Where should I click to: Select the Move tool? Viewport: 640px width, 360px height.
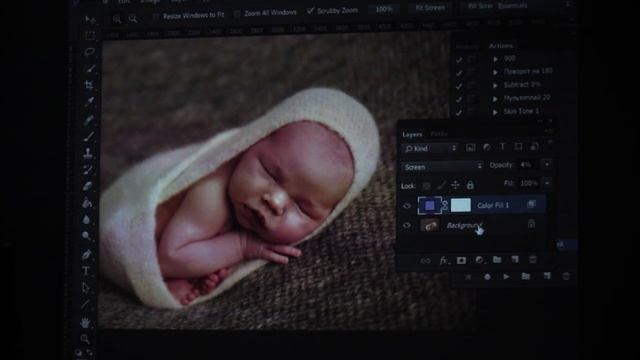pos(90,20)
